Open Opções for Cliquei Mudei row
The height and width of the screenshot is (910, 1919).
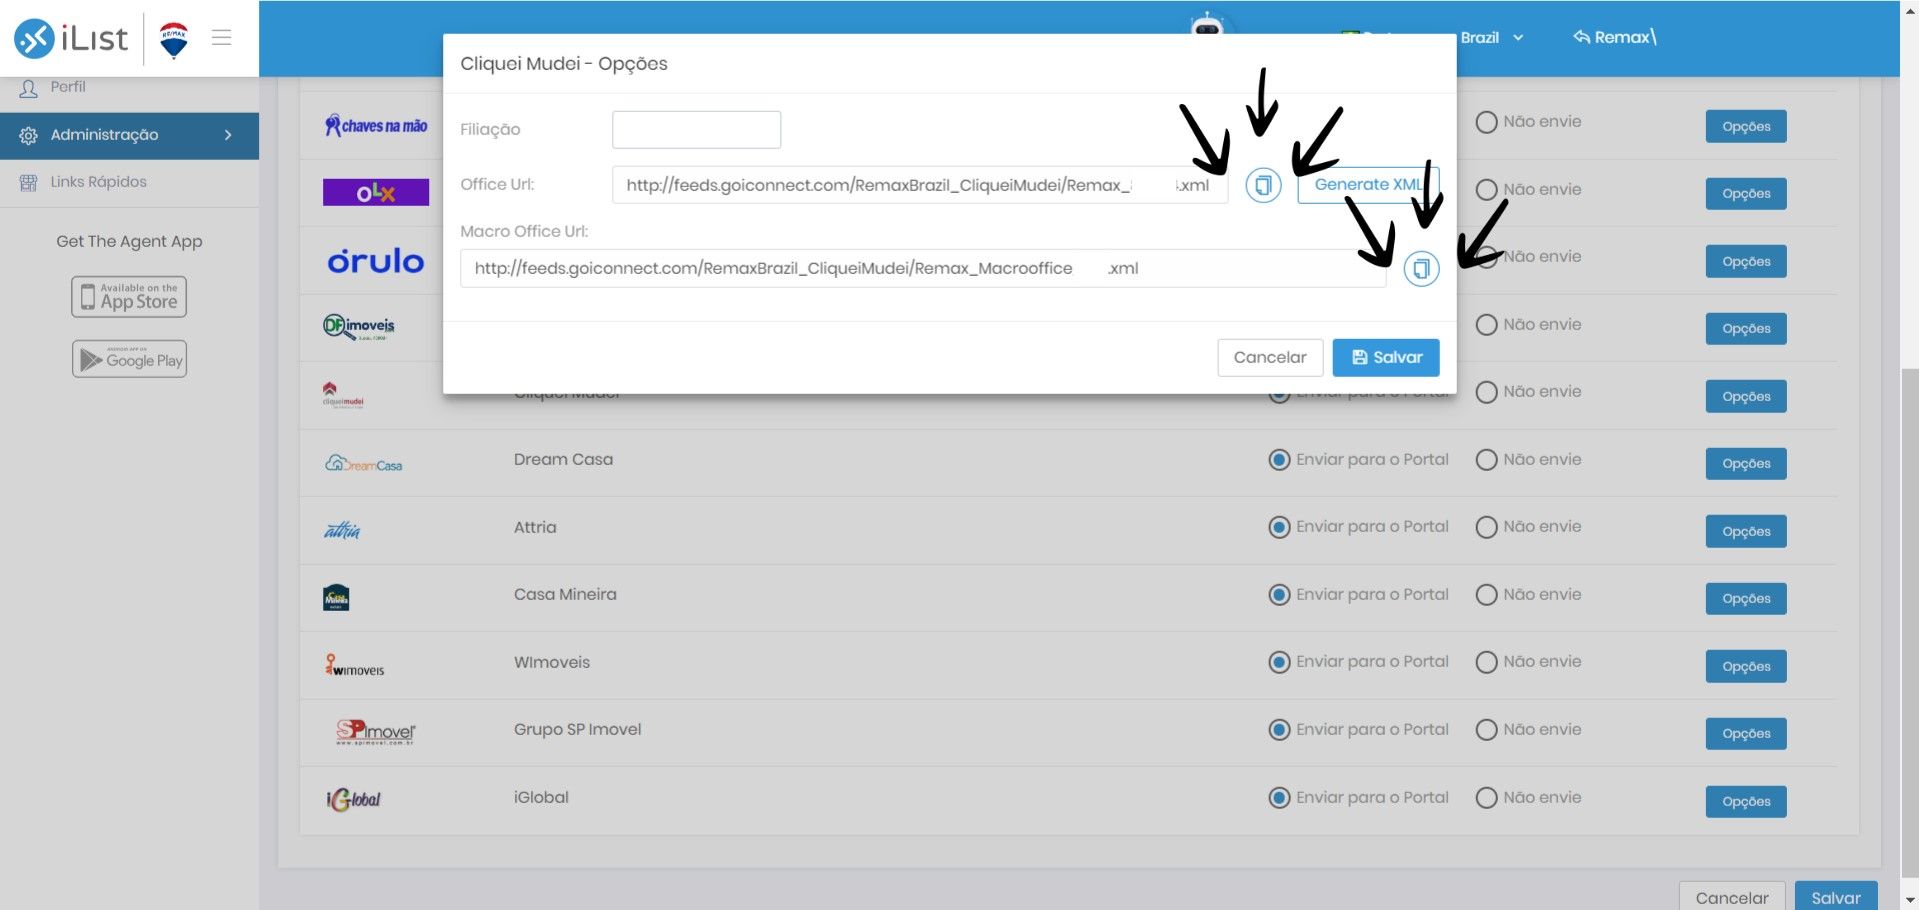[x=1746, y=397]
